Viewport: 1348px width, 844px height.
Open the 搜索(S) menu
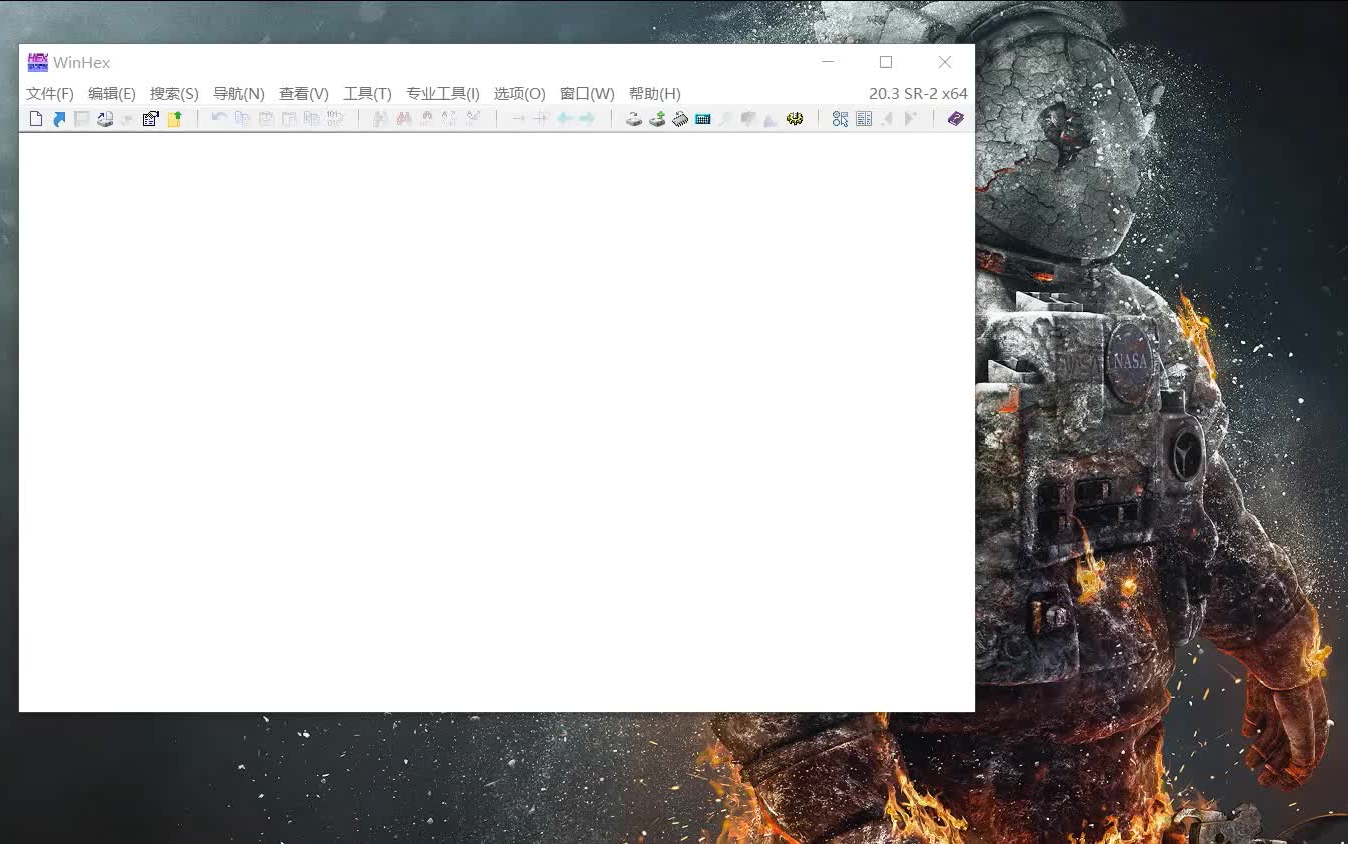coord(174,94)
